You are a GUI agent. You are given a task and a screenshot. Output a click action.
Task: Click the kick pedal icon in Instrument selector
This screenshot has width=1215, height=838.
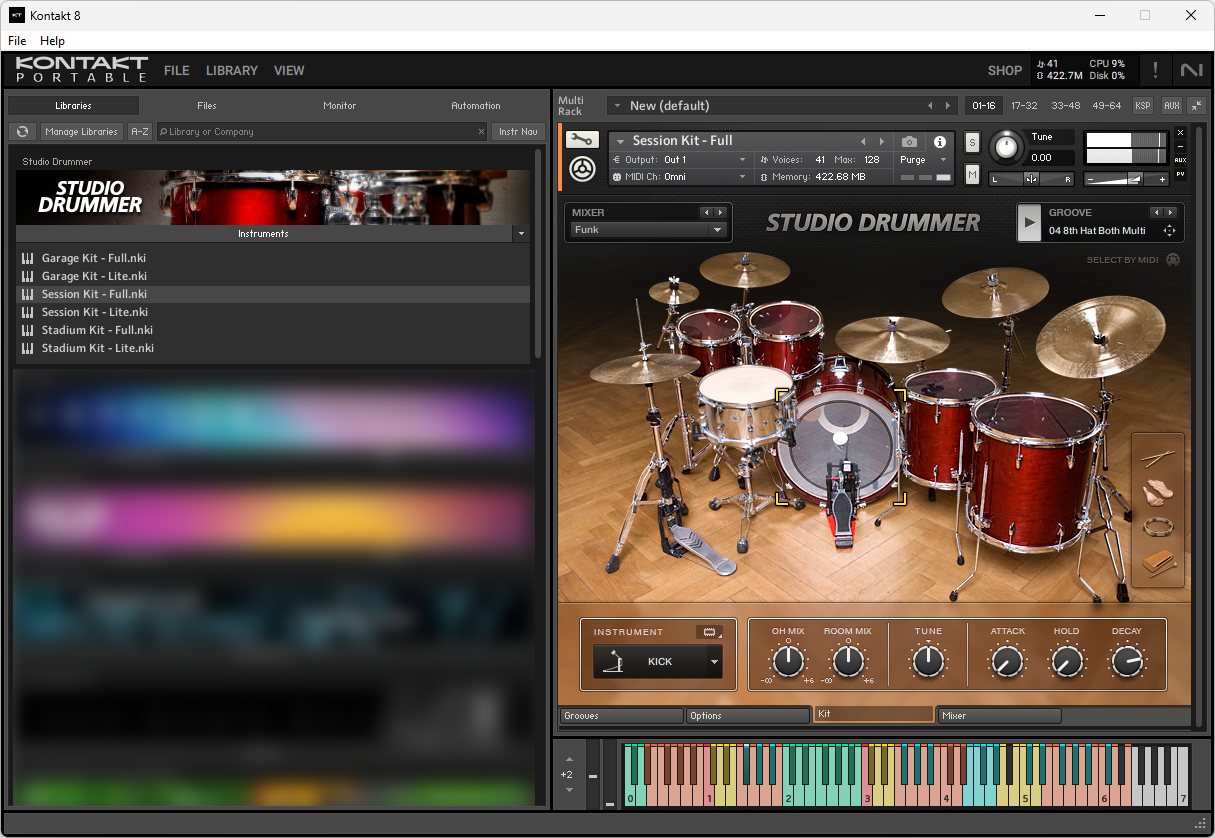click(x=614, y=662)
